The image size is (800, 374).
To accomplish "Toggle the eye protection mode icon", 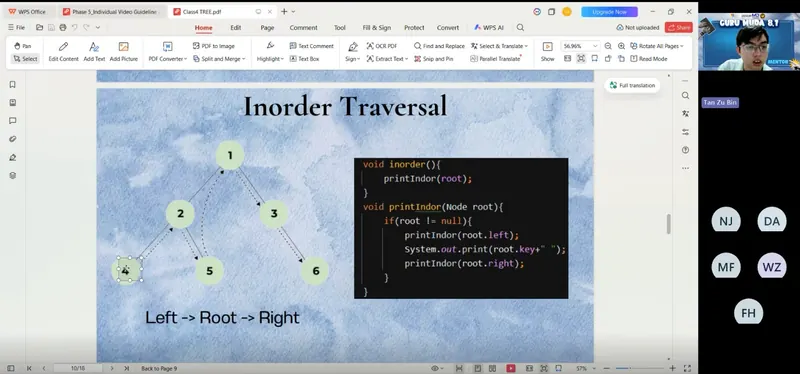I will click(x=435, y=368).
